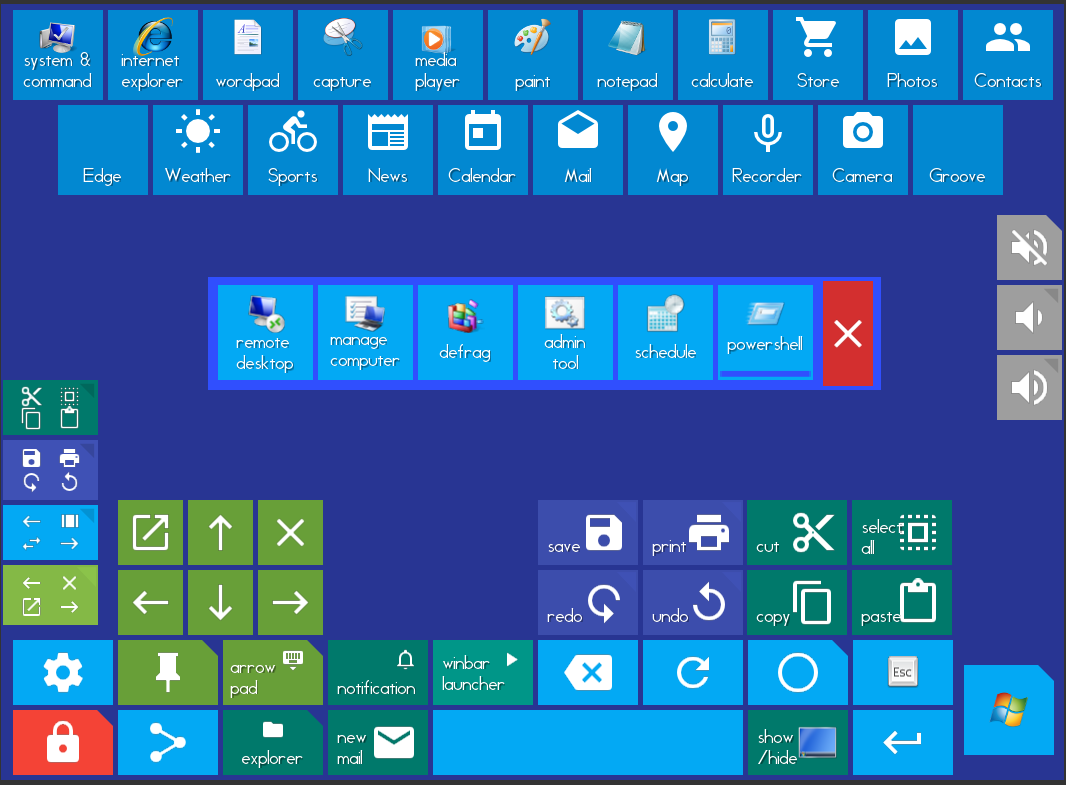
Task: Mute the sound with the speaker-off button
Action: point(1029,247)
